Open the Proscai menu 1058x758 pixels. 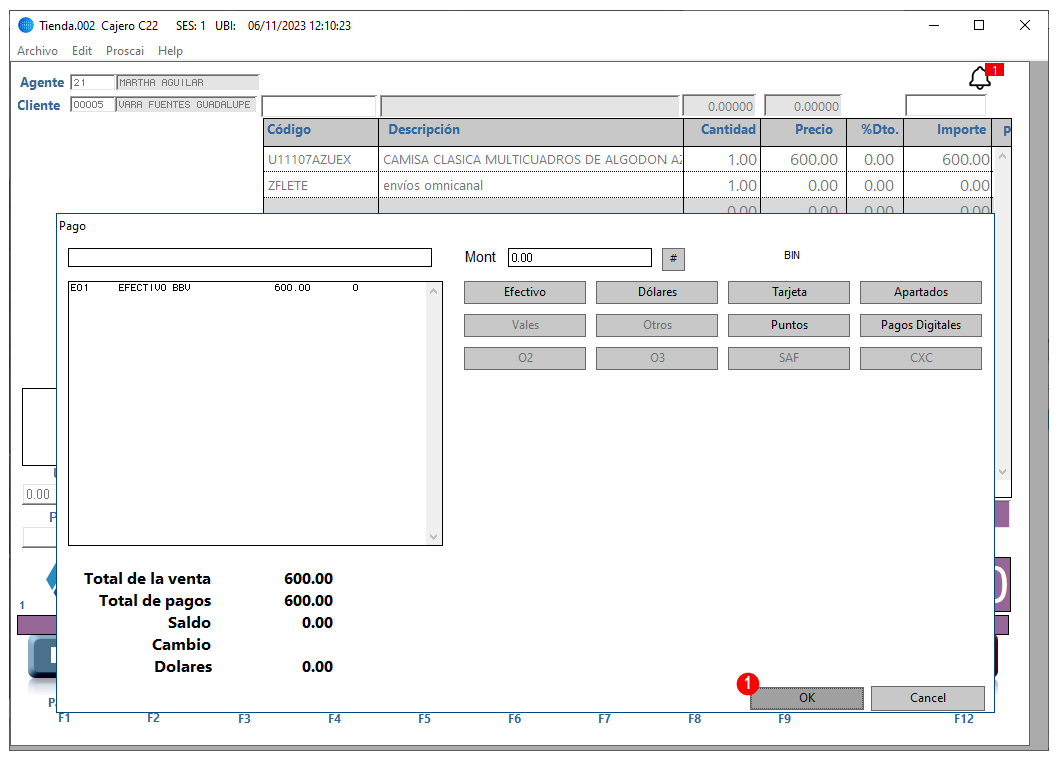pyautogui.click(x=125, y=51)
